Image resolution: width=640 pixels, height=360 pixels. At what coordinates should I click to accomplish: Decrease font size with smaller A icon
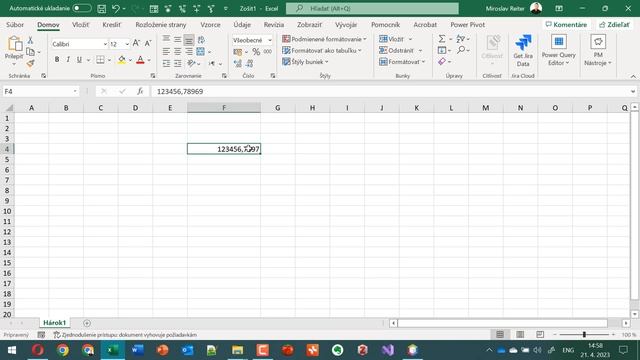148,43
